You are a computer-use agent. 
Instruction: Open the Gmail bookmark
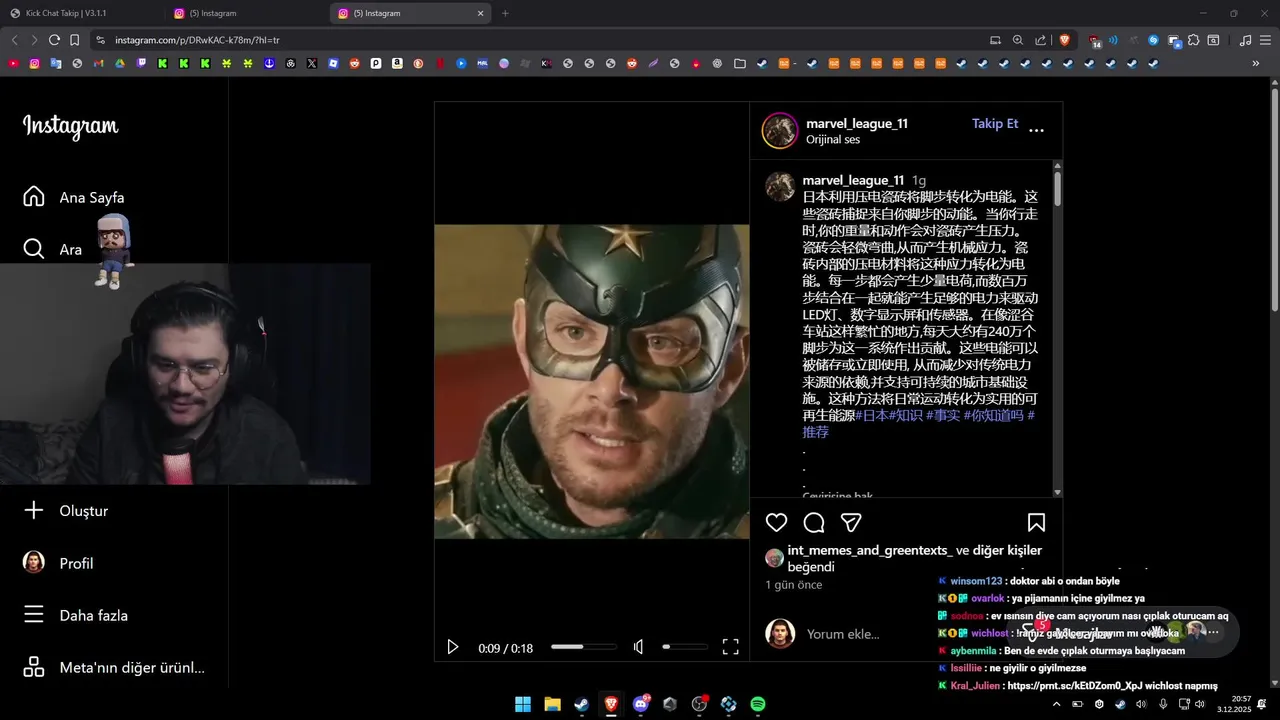[x=98, y=63]
